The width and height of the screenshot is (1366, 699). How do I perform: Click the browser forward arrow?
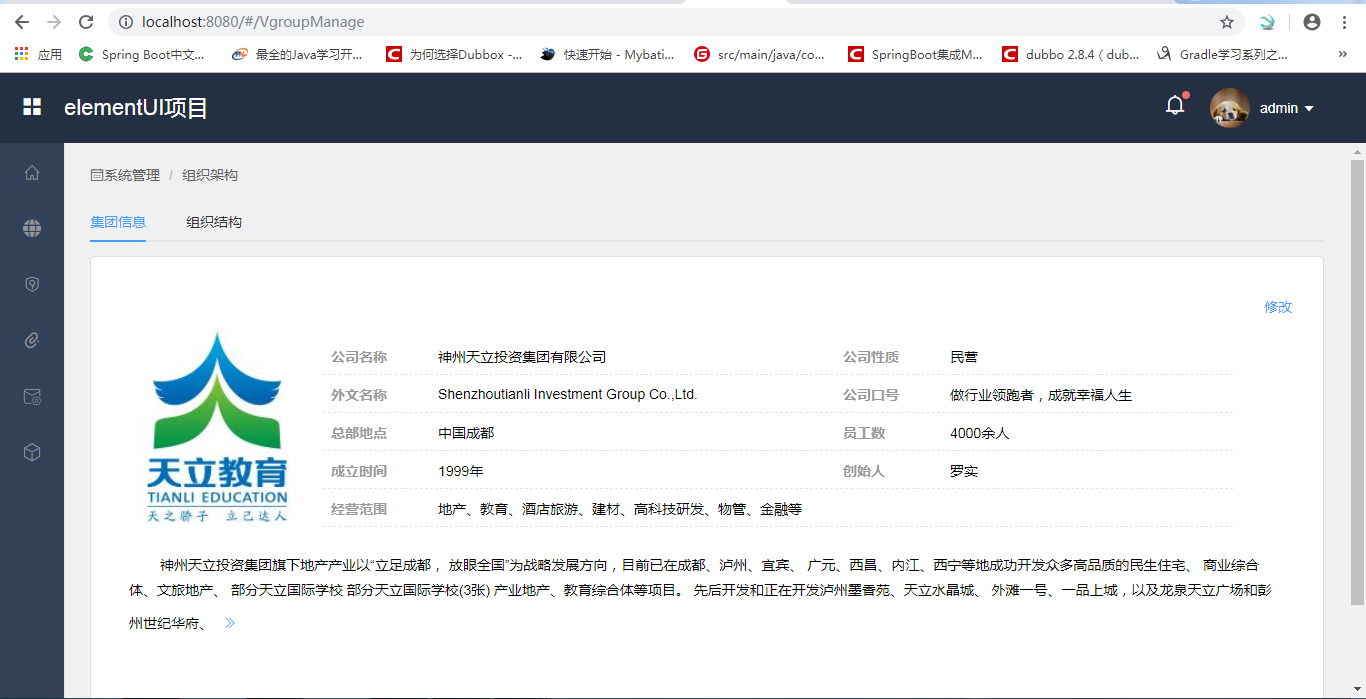pyautogui.click(x=54, y=22)
